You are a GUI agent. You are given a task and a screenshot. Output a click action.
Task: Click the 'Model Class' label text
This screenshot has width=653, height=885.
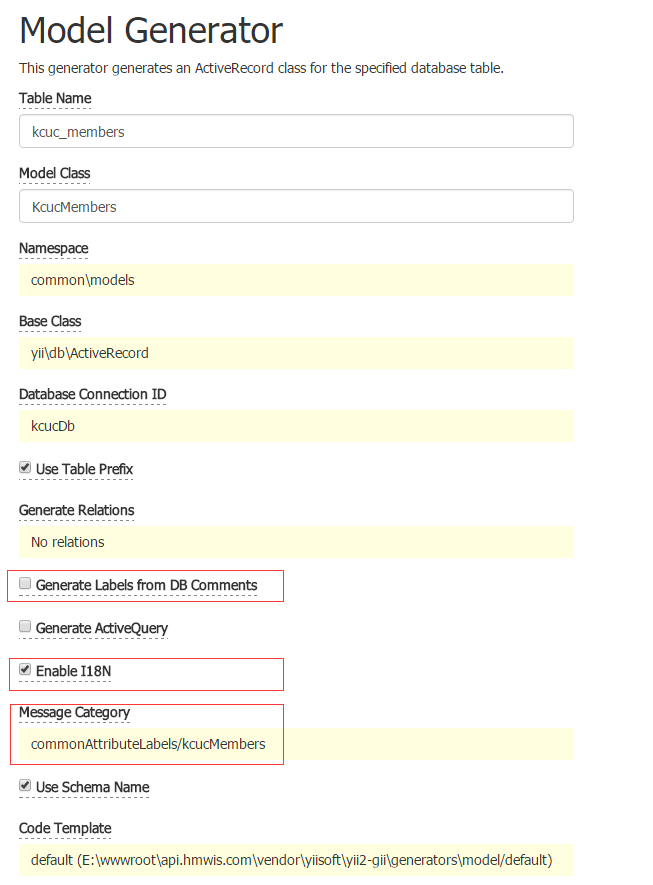click(x=55, y=173)
